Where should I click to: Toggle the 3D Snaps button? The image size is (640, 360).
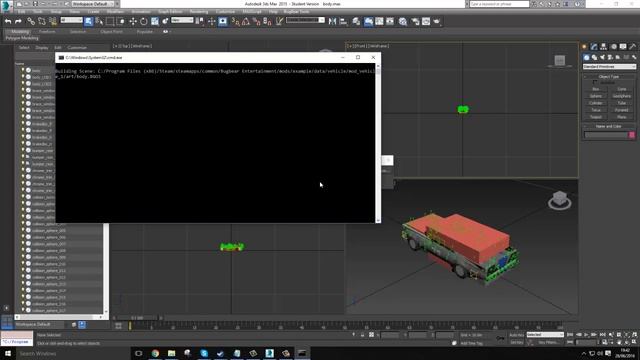[x=236, y=21]
